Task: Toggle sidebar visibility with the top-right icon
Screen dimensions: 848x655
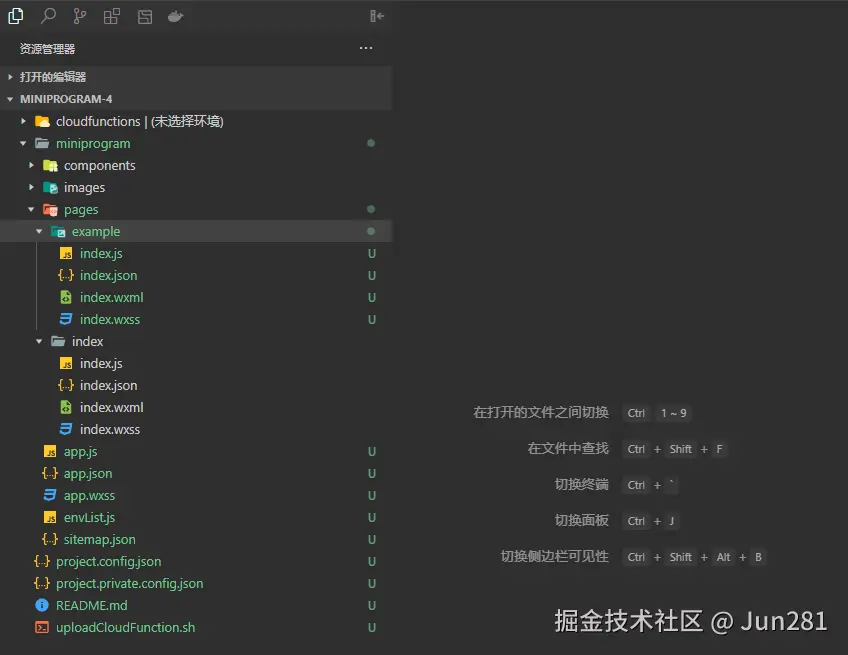Action: click(x=376, y=16)
